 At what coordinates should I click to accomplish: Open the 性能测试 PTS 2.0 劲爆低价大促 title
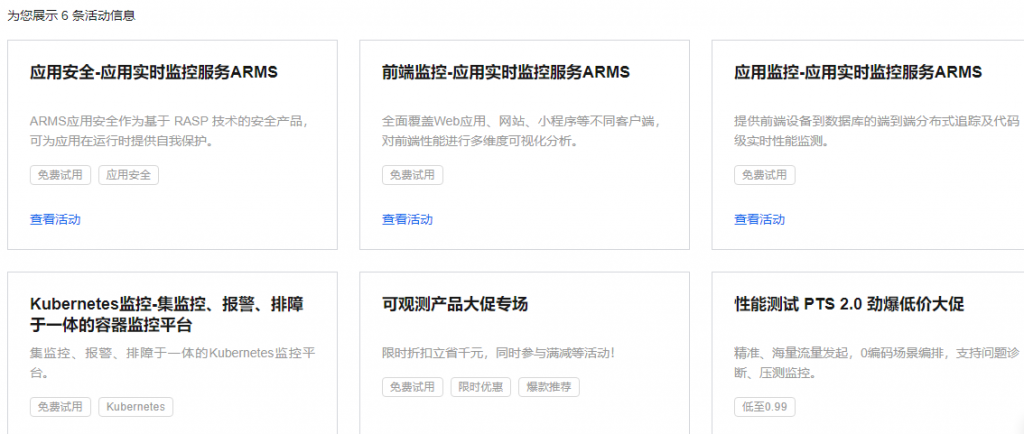(850, 304)
